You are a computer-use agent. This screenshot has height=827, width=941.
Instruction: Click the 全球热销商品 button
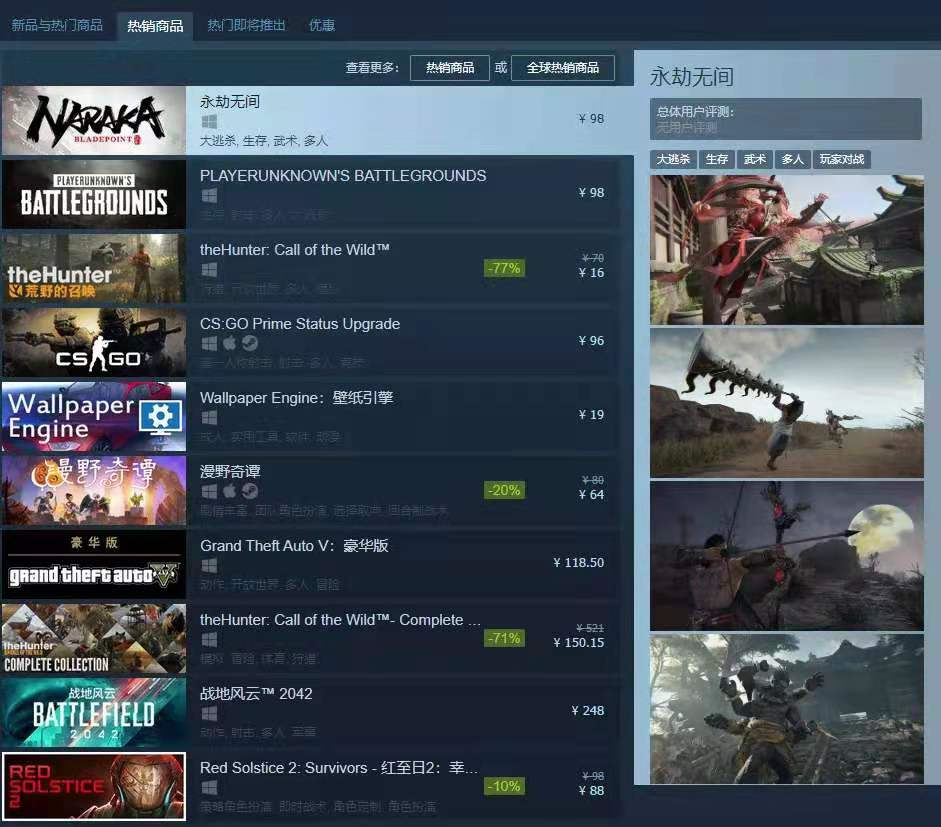[x=562, y=68]
